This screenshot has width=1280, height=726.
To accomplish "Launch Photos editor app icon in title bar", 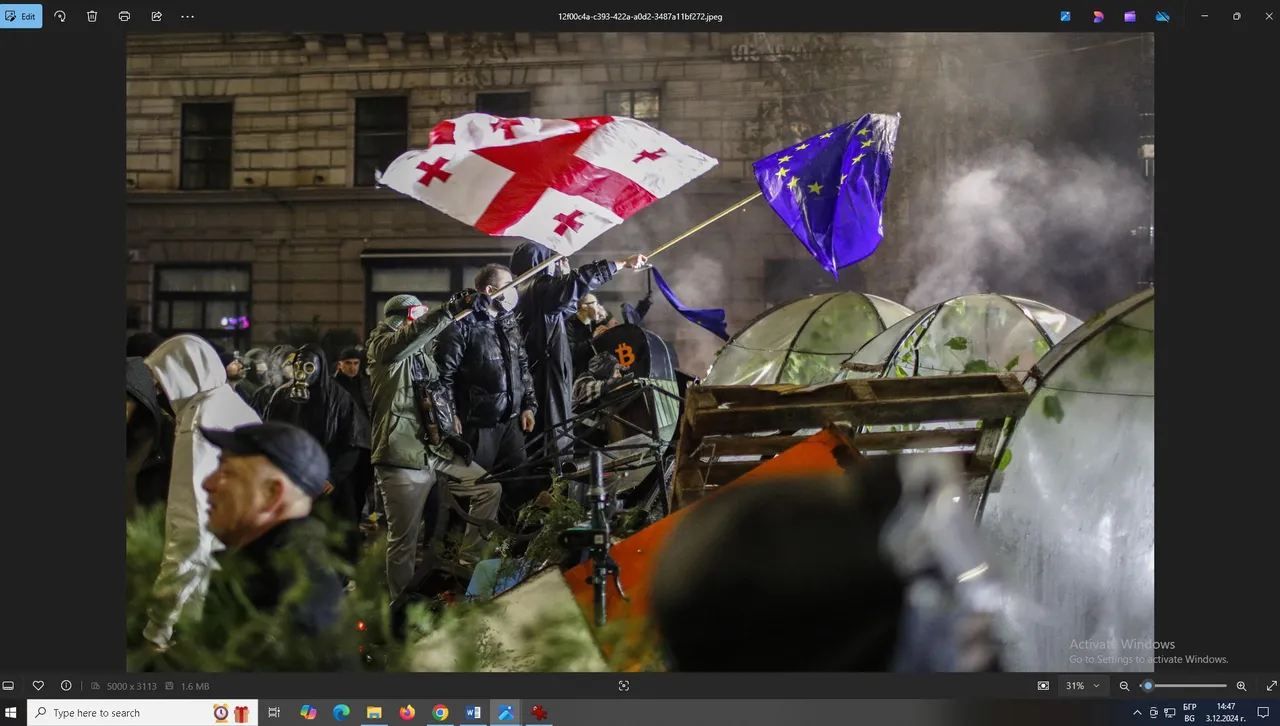I will tap(1066, 16).
